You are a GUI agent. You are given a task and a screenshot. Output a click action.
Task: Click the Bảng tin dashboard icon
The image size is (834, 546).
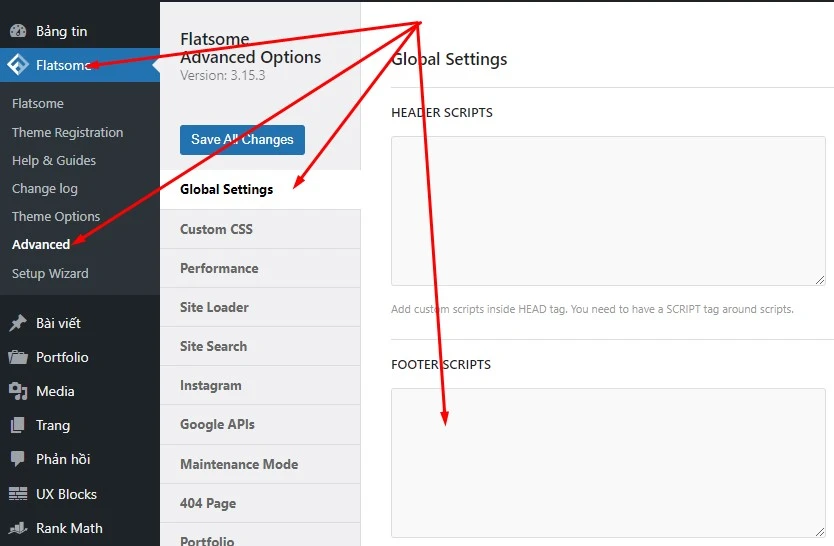(x=18, y=31)
